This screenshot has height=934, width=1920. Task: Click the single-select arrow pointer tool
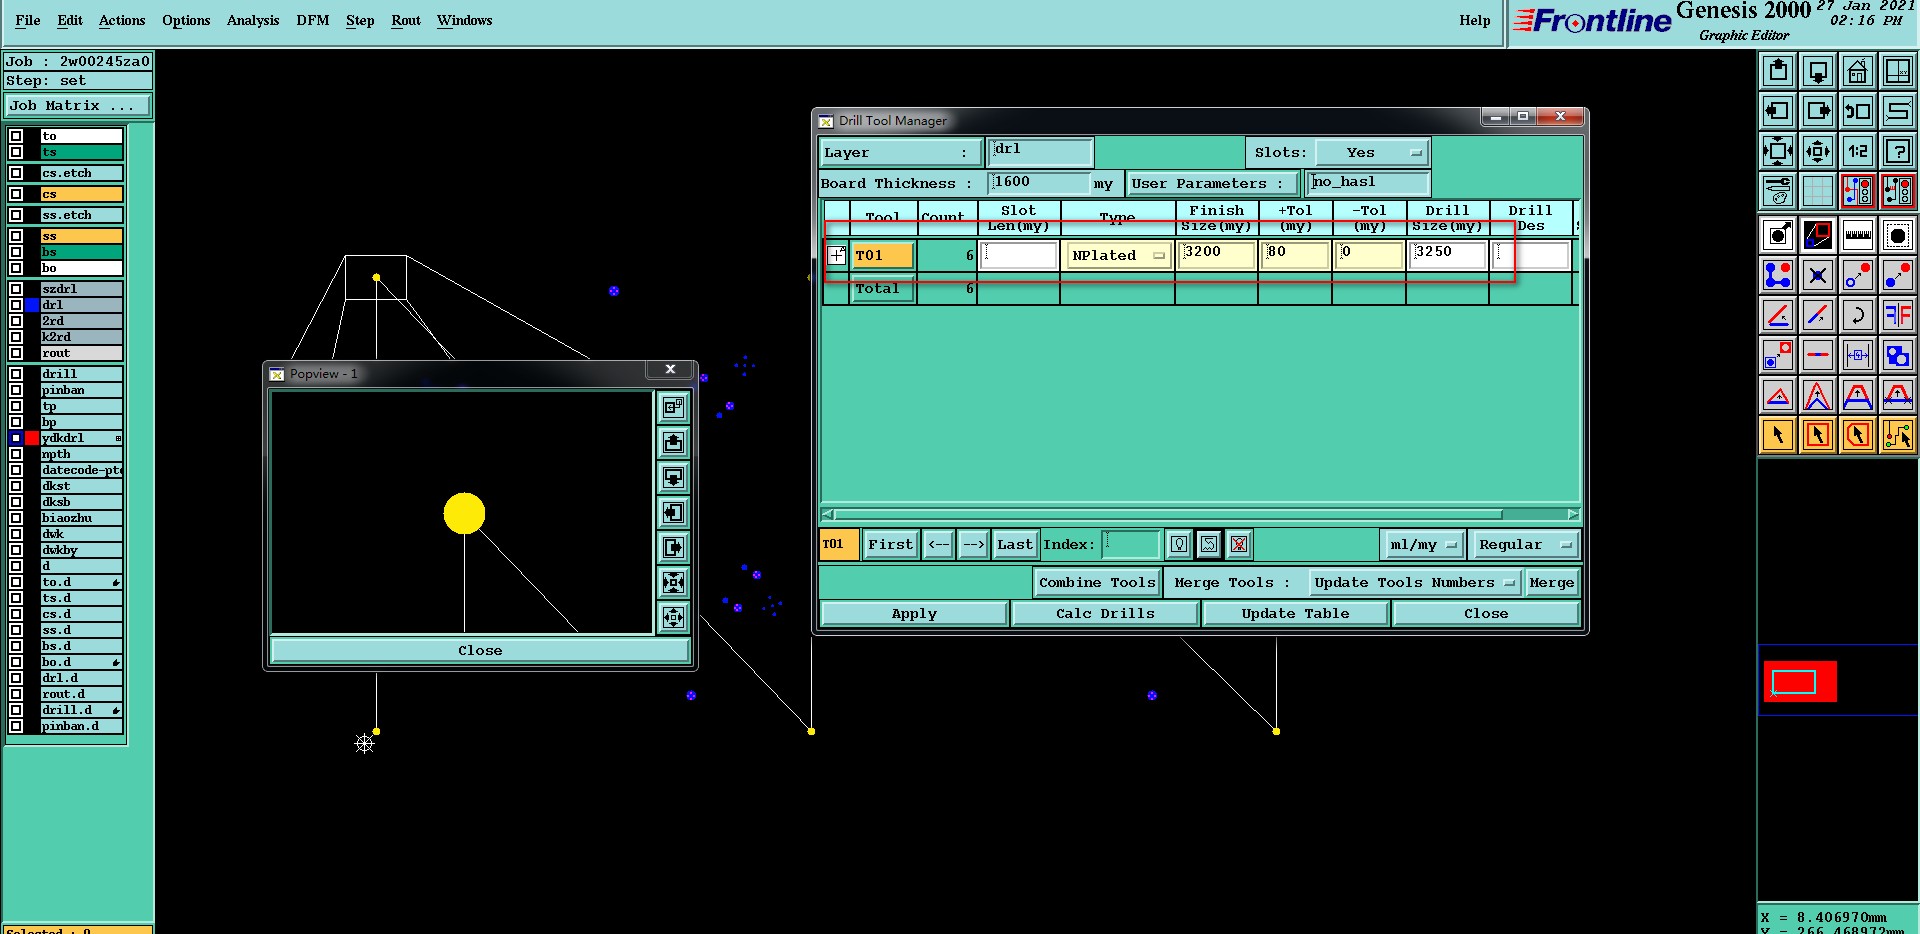click(x=1777, y=435)
